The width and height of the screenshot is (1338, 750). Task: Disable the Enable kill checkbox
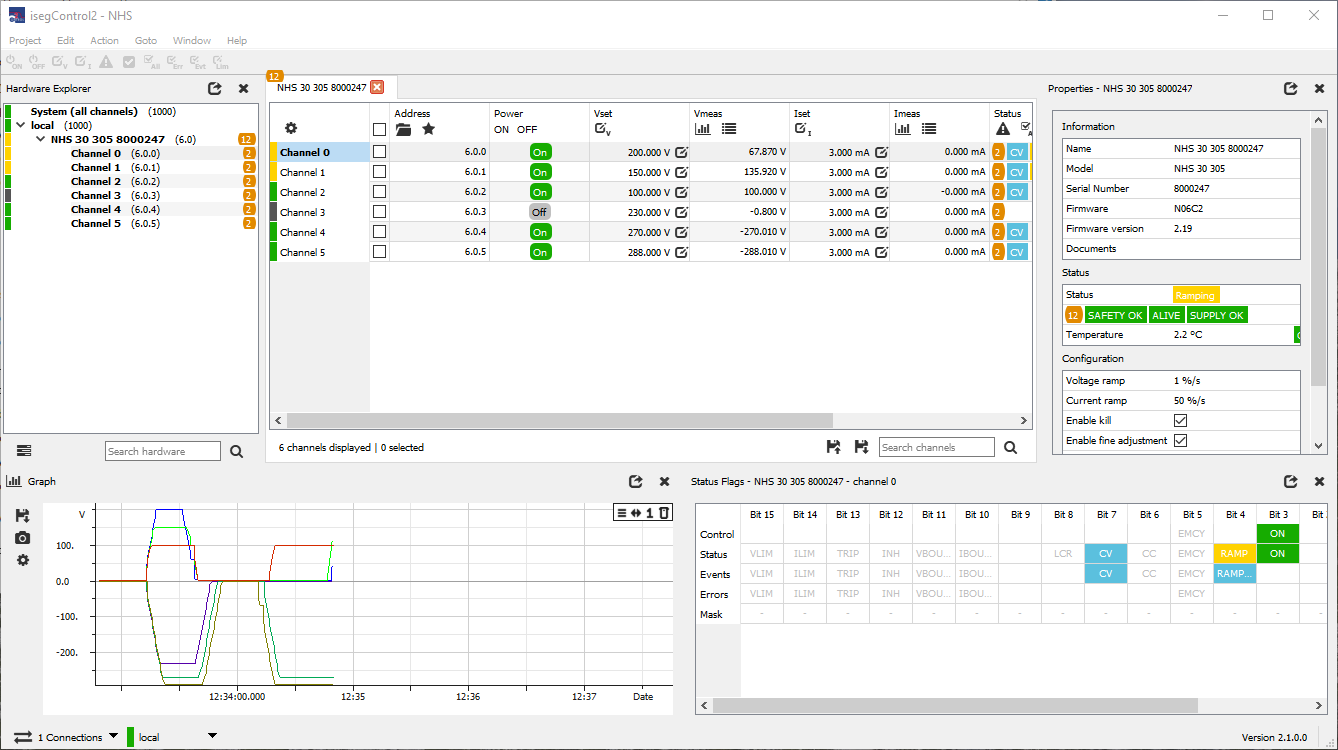(x=1180, y=420)
